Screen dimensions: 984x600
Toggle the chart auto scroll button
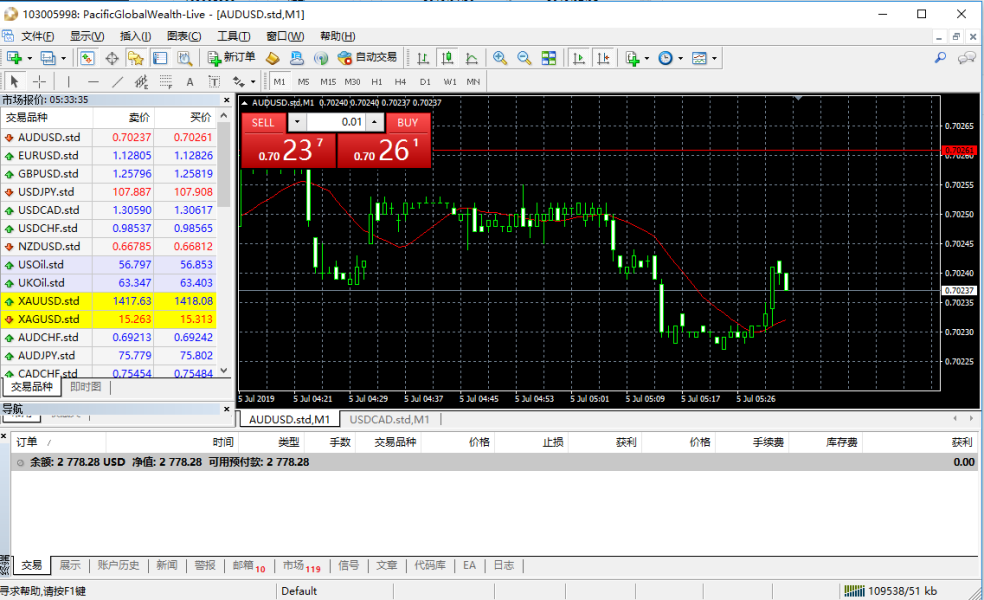point(579,58)
